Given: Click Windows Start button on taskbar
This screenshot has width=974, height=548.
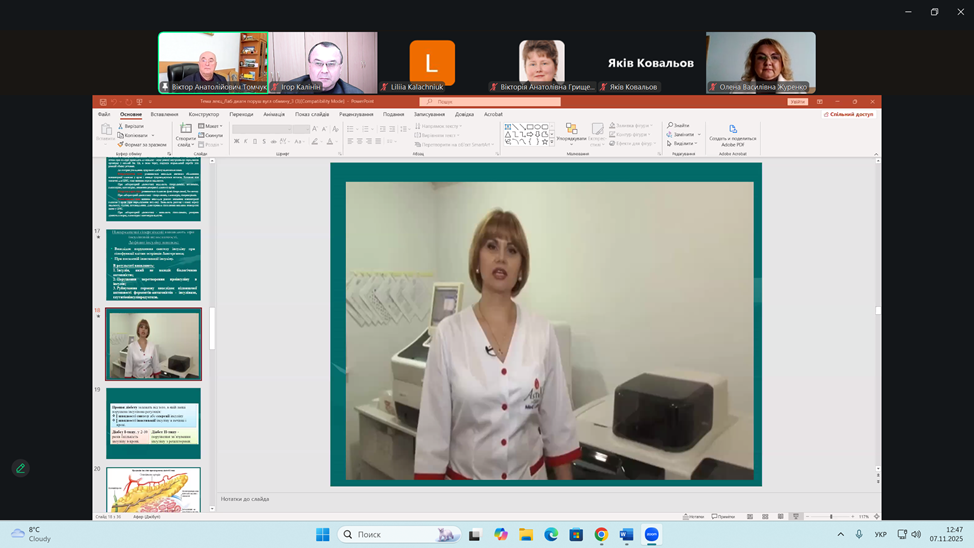Looking at the screenshot, I should point(322,534).
